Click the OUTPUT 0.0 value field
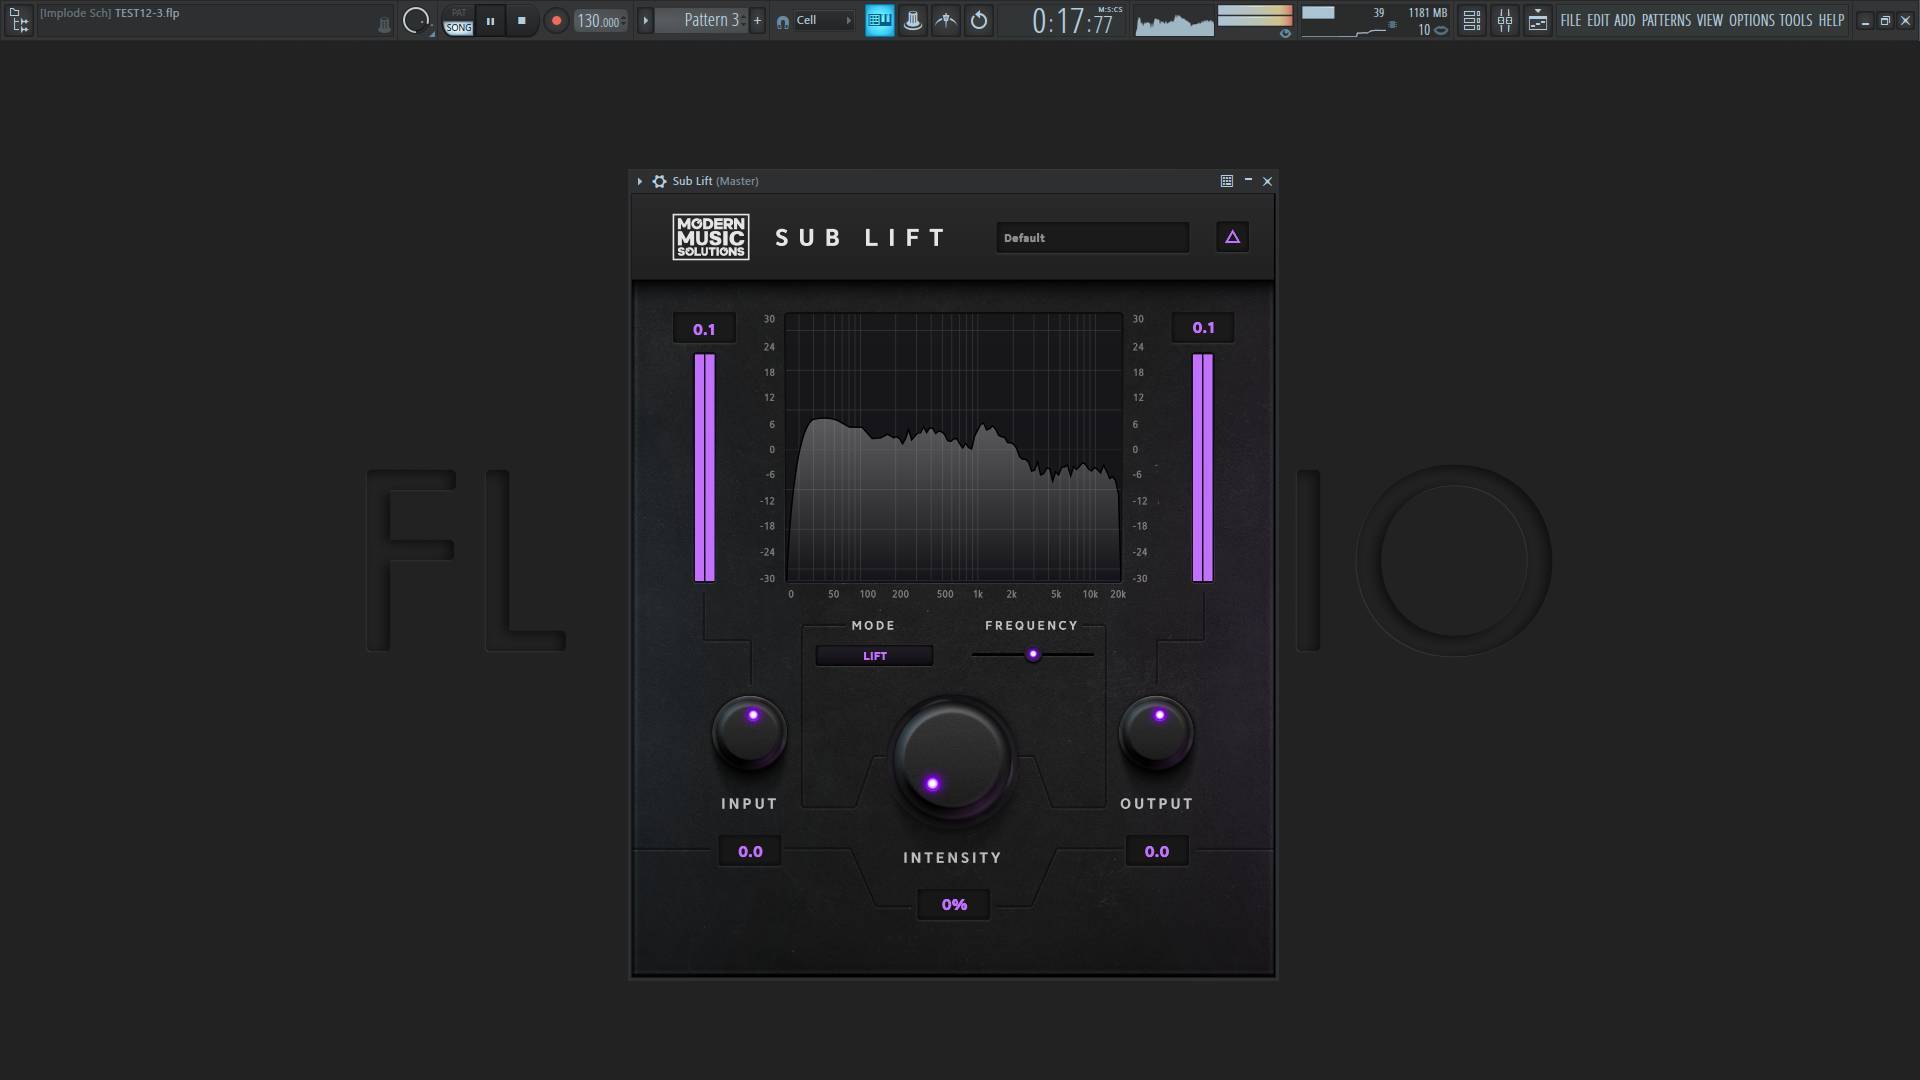This screenshot has width=1920, height=1080. 1157,852
